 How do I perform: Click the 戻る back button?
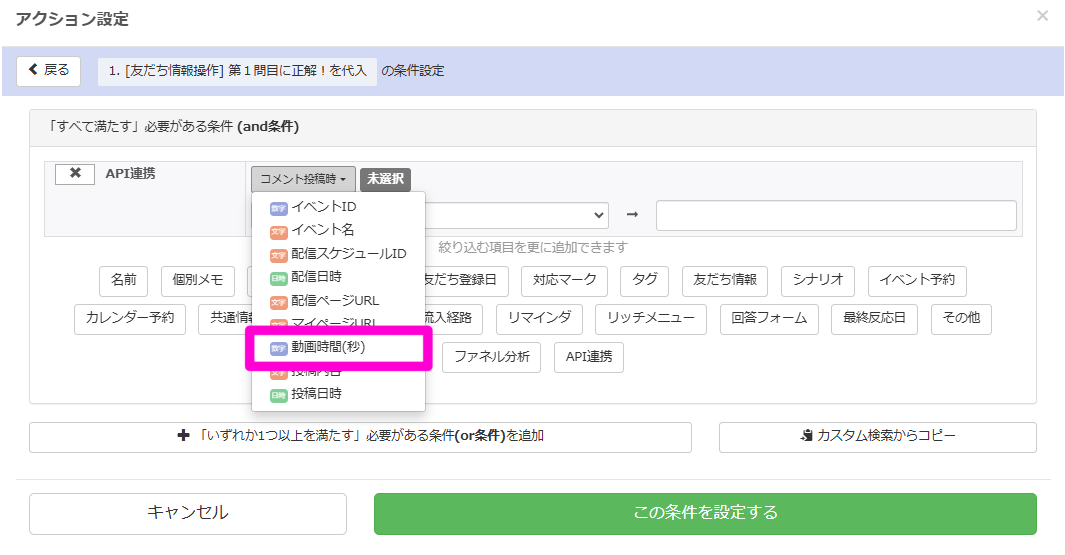pos(48,71)
